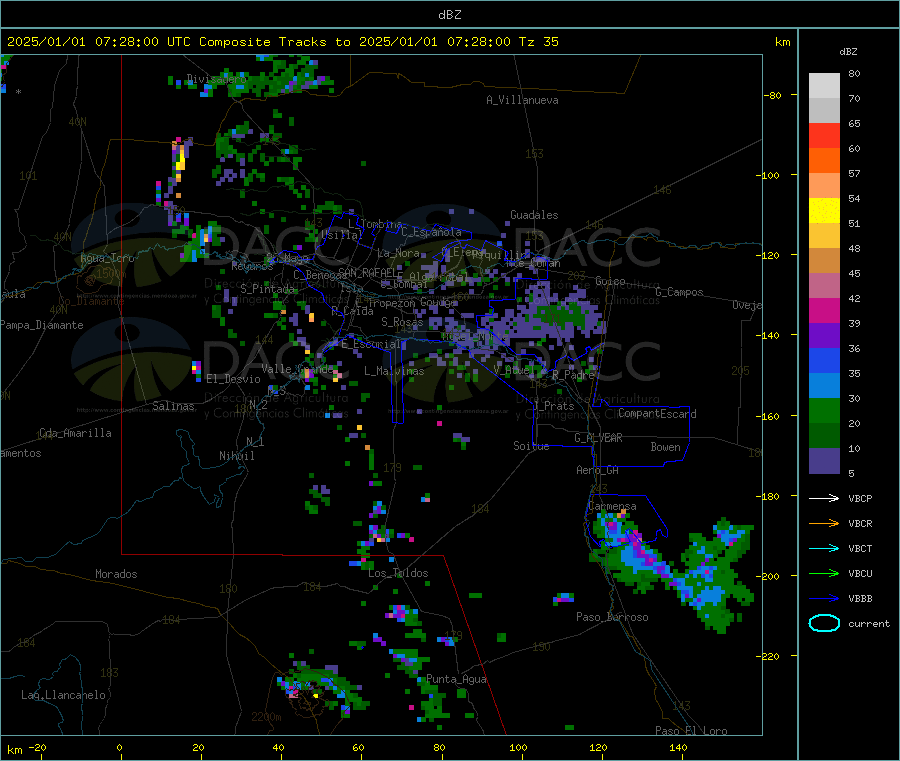The height and width of the screenshot is (761, 900).
Task: Click the Paso_Barroso place label
Action: click(612, 617)
